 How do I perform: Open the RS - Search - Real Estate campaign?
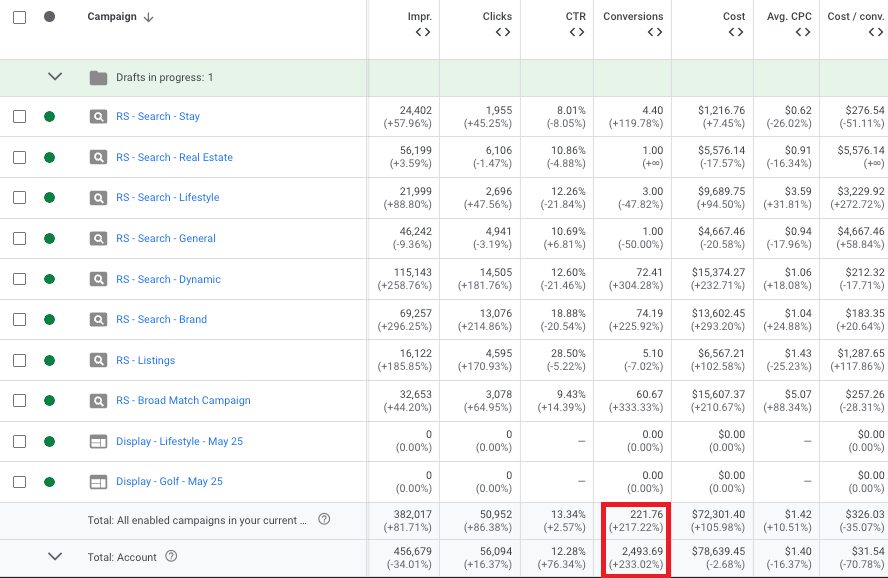[x=174, y=157]
